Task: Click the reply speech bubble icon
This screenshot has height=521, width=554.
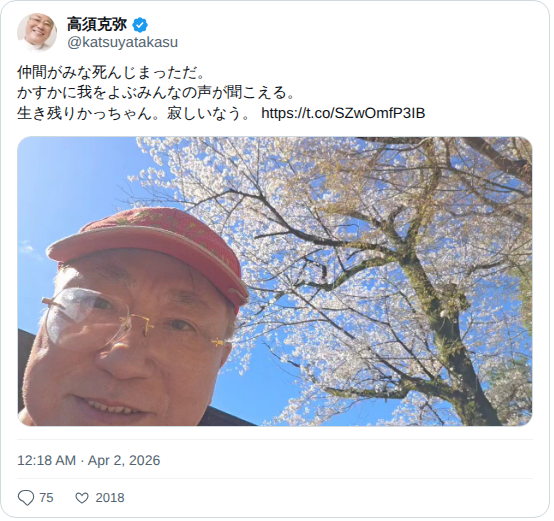Action: point(26,498)
